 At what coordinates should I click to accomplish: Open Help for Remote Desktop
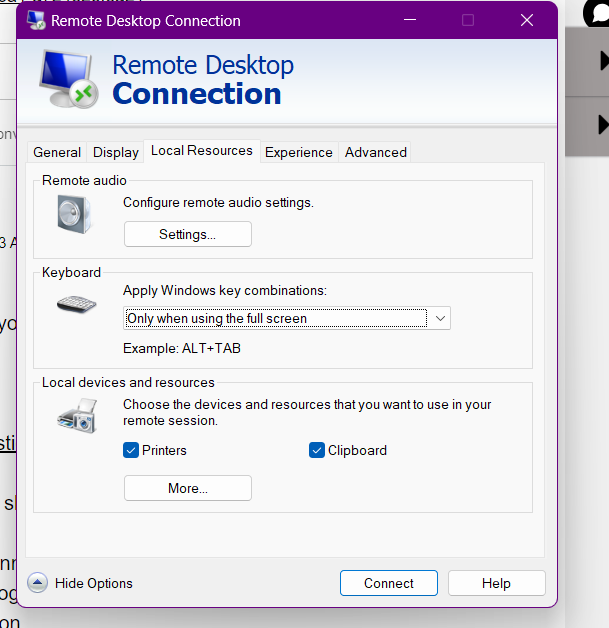[x=496, y=583]
